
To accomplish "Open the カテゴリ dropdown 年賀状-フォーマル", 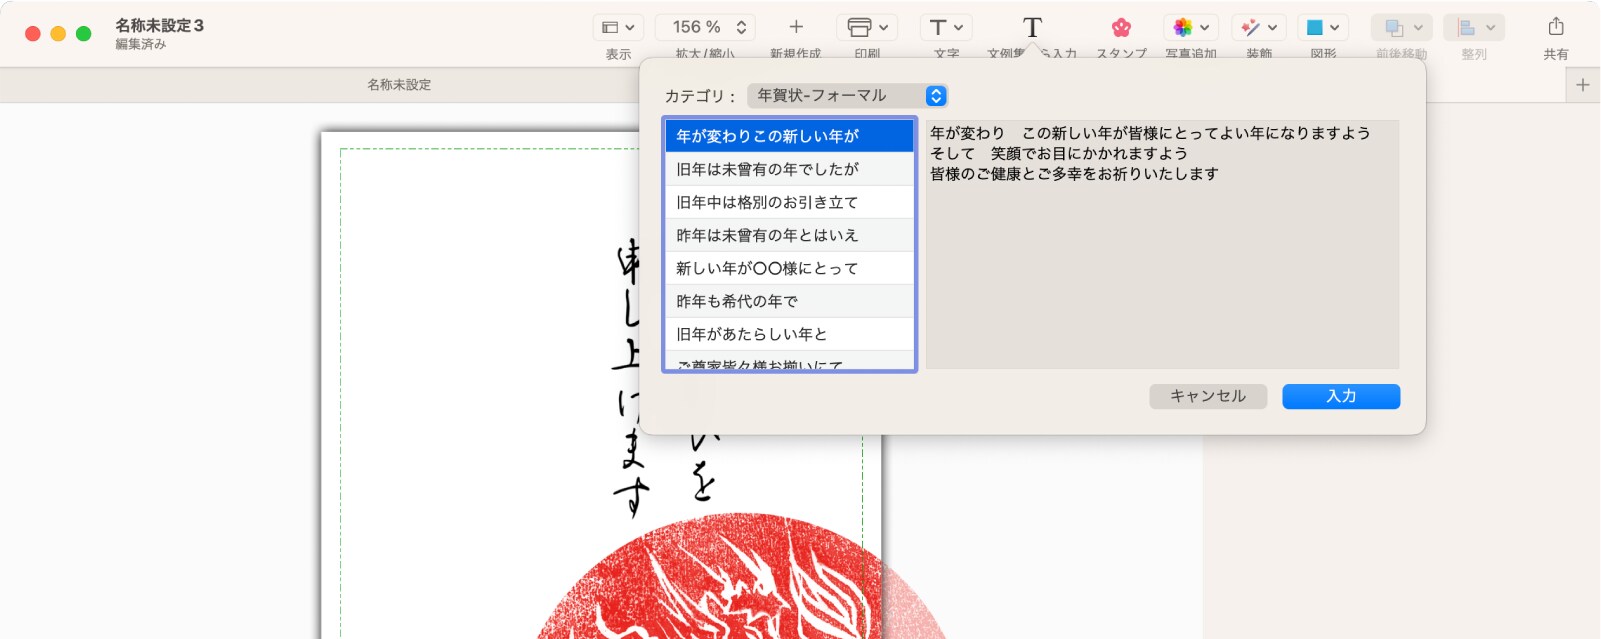I will pos(847,96).
